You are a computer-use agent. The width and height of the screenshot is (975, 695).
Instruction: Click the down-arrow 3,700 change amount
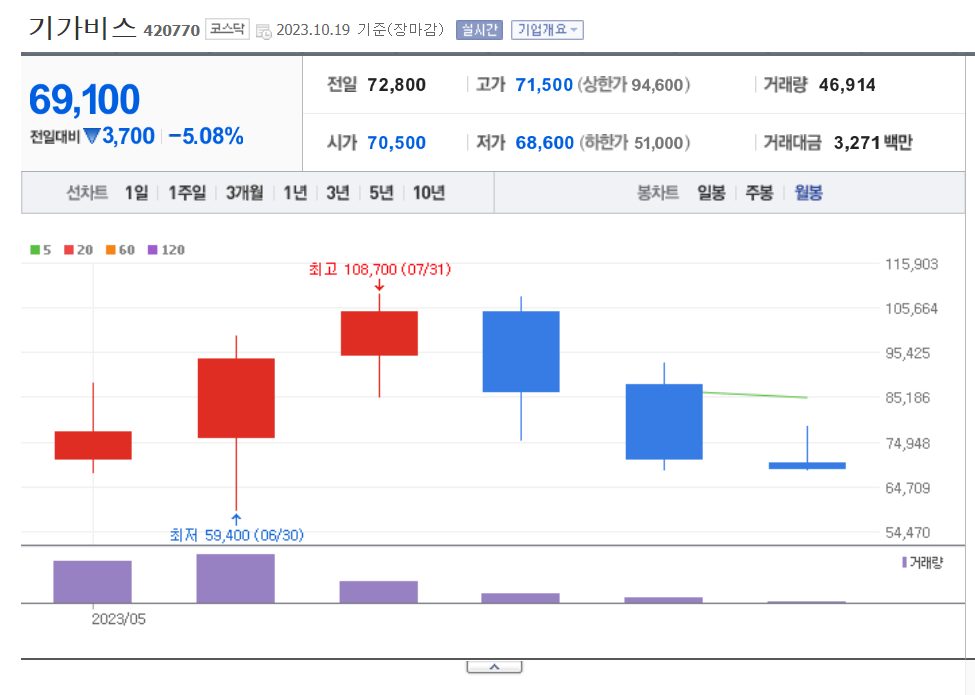pos(119,136)
